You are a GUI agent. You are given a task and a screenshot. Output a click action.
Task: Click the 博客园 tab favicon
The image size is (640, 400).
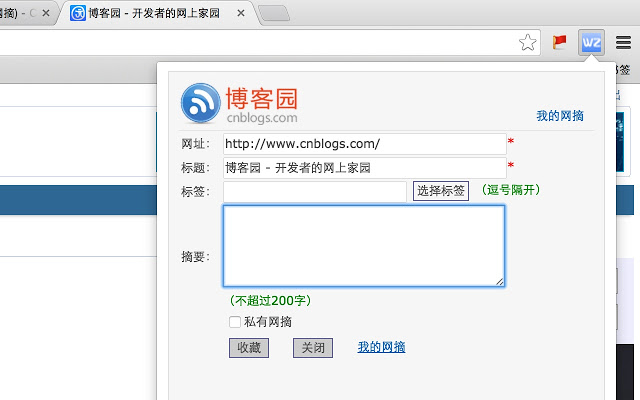click(x=78, y=13)
